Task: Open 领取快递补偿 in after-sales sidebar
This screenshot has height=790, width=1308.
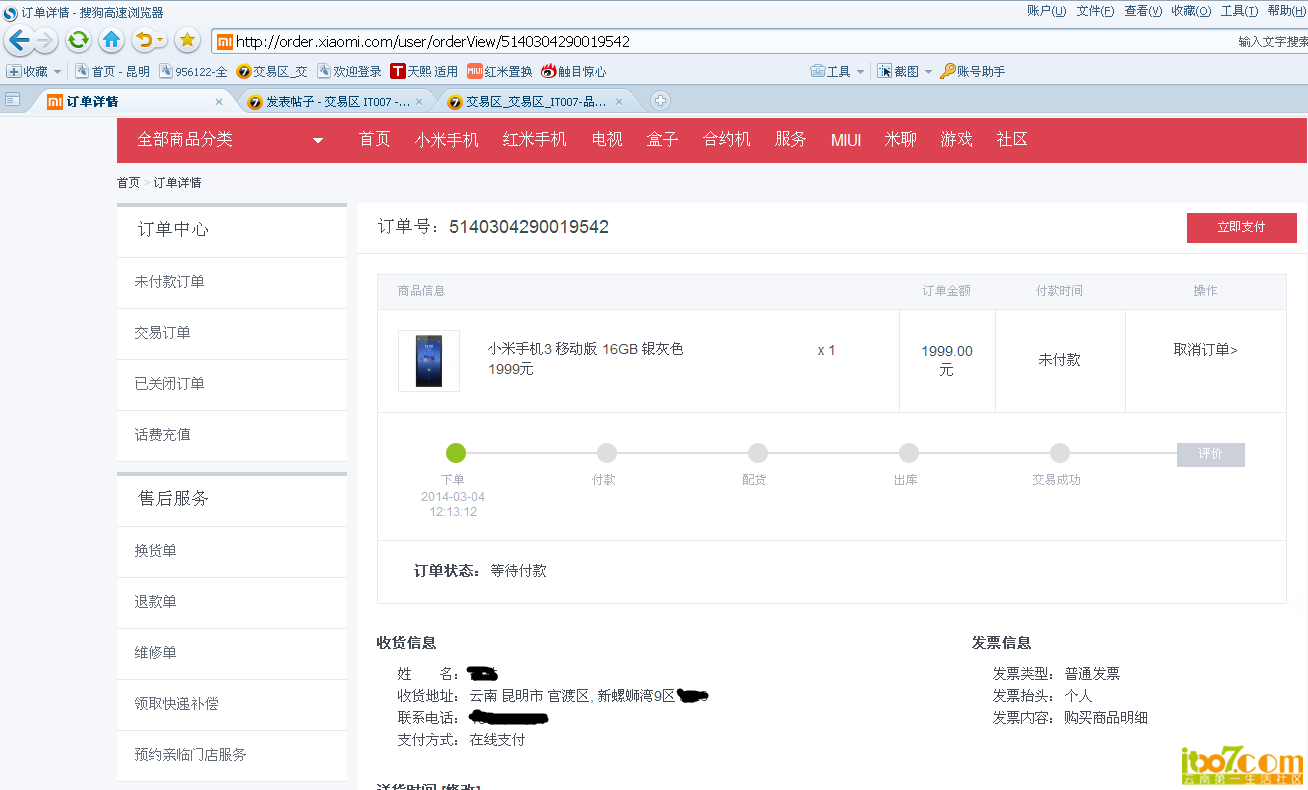Action: click(x=176, y=704)
